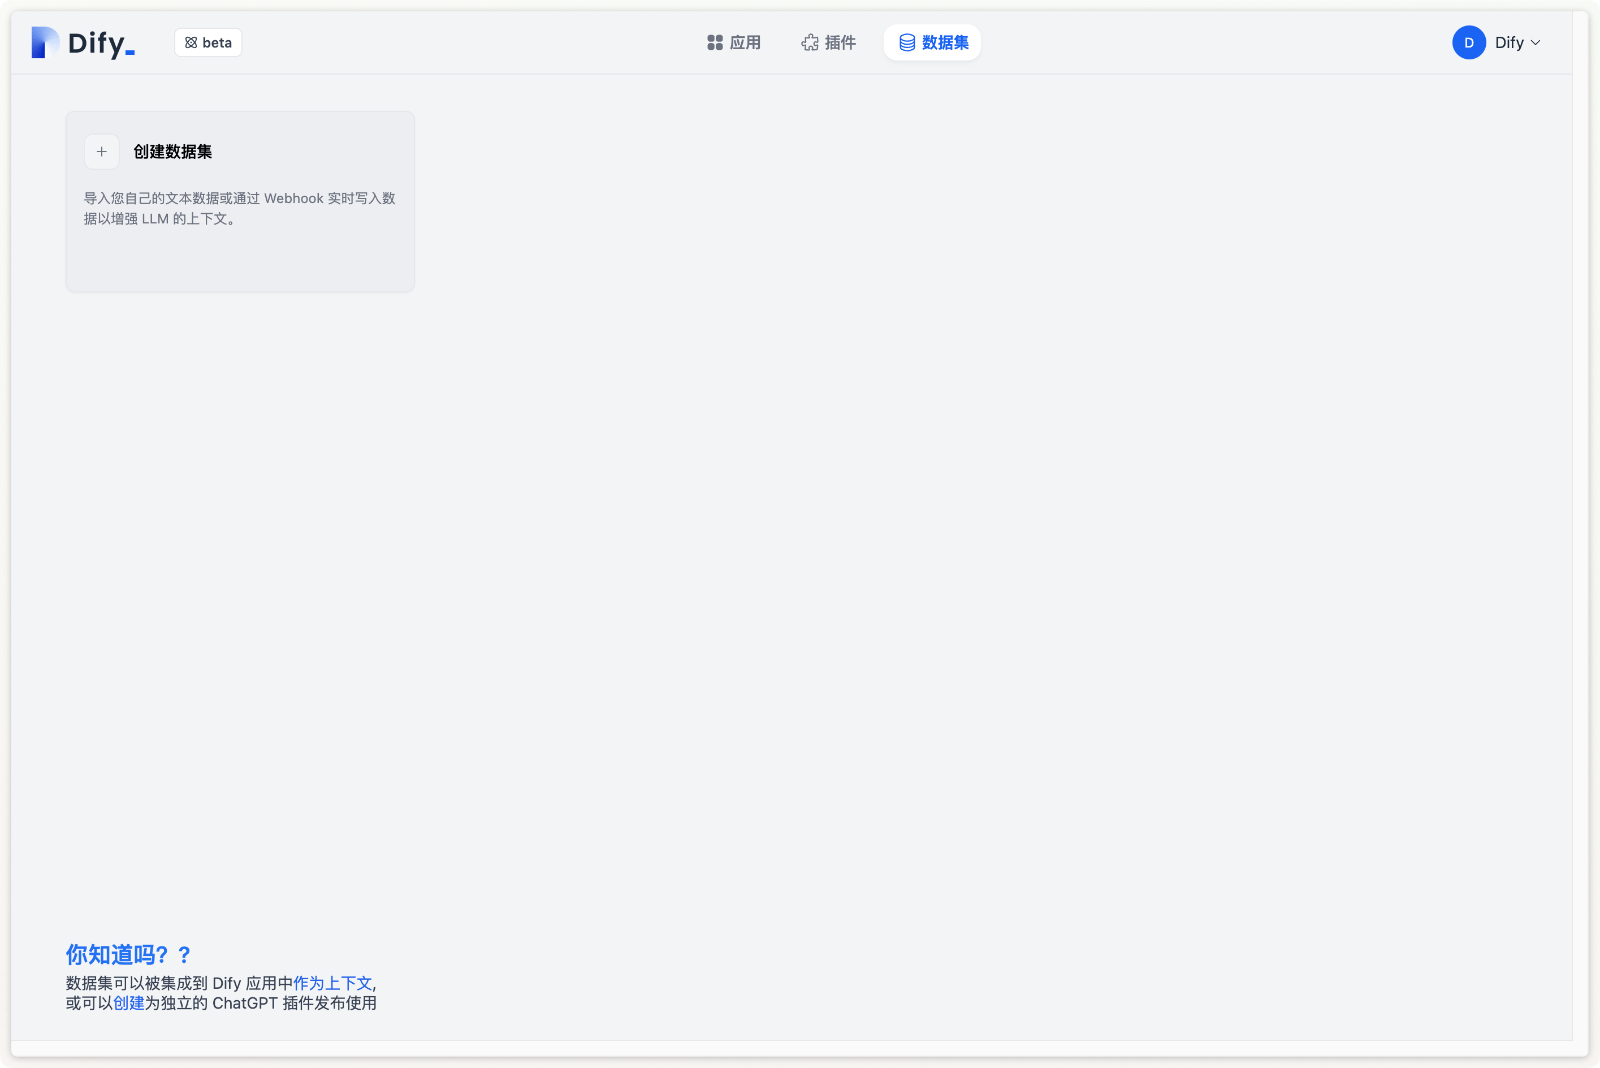Click the puzzle-piece 插件 icon
The width and height of the screenshot is (1600, 1068).
tap(810, 43)
